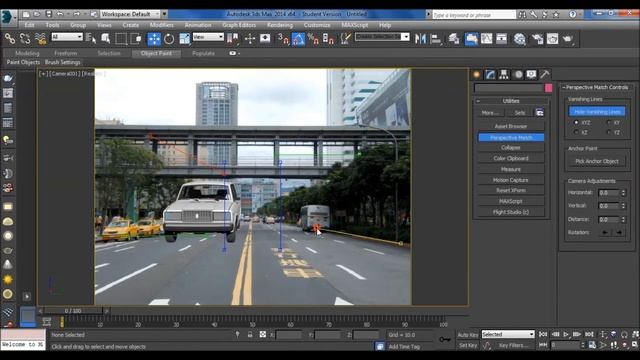This screenshot has height=360, width=640.
Task: Click the Save File icon in quick access toolbar
Action: tap(49, 14)
